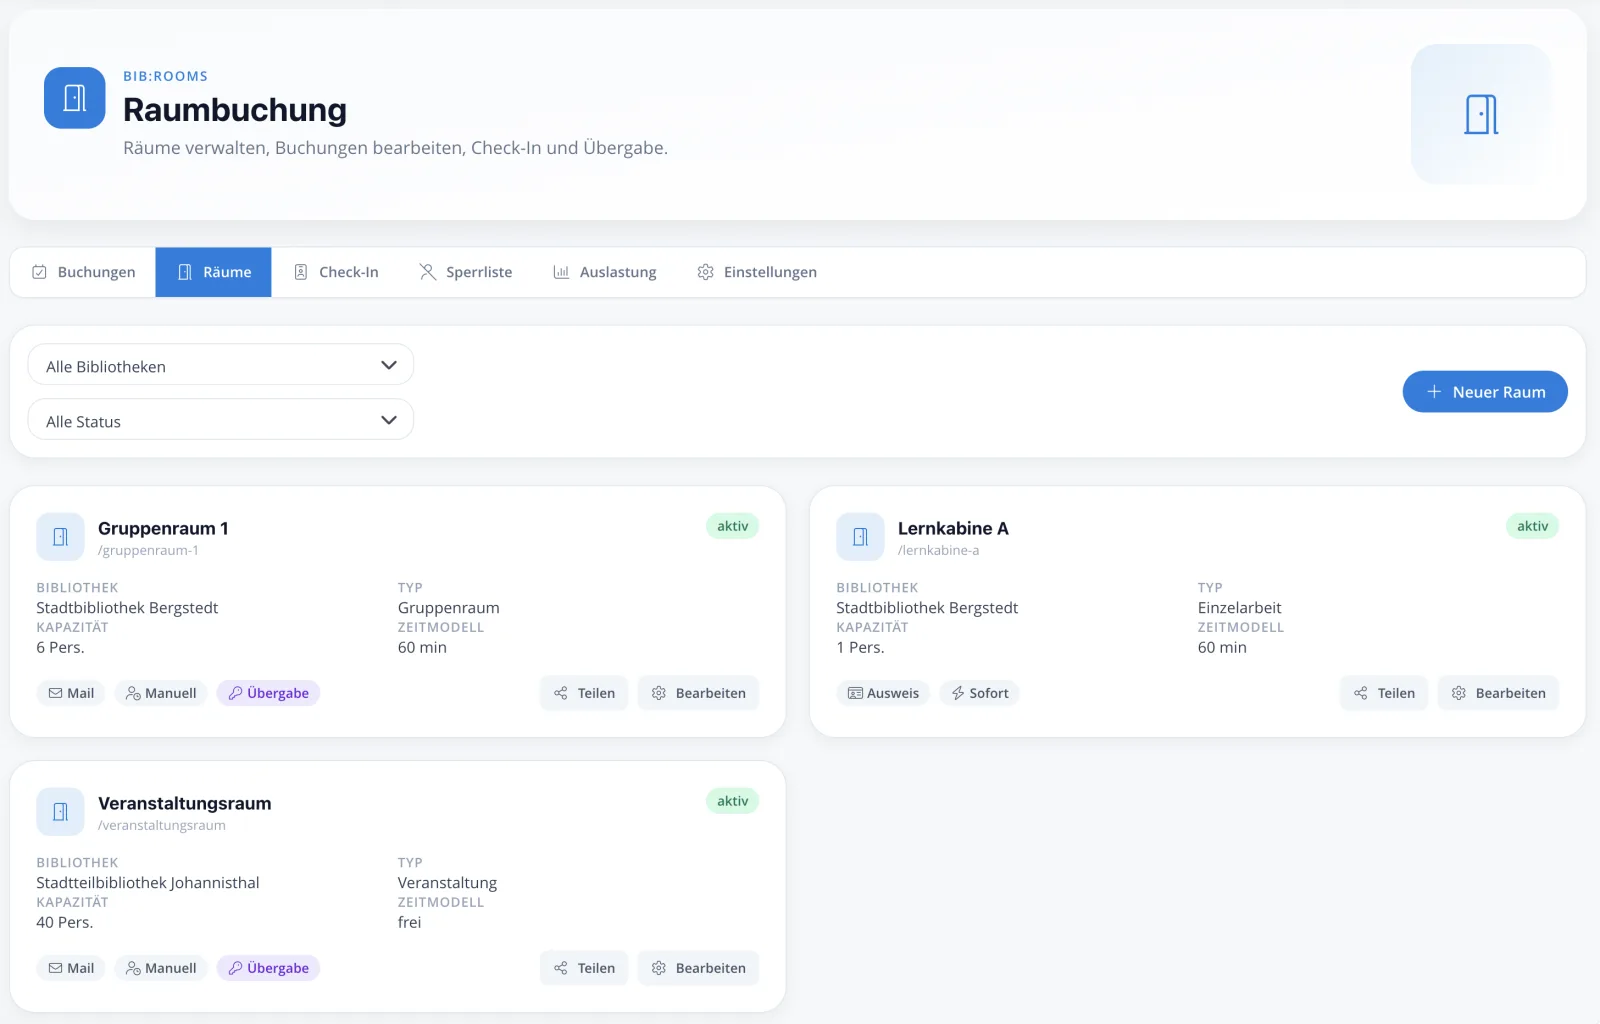Click the Gruppenraum 1 room door icon
This screenshot has height=1024, width=1600.
tap(60, 537)
